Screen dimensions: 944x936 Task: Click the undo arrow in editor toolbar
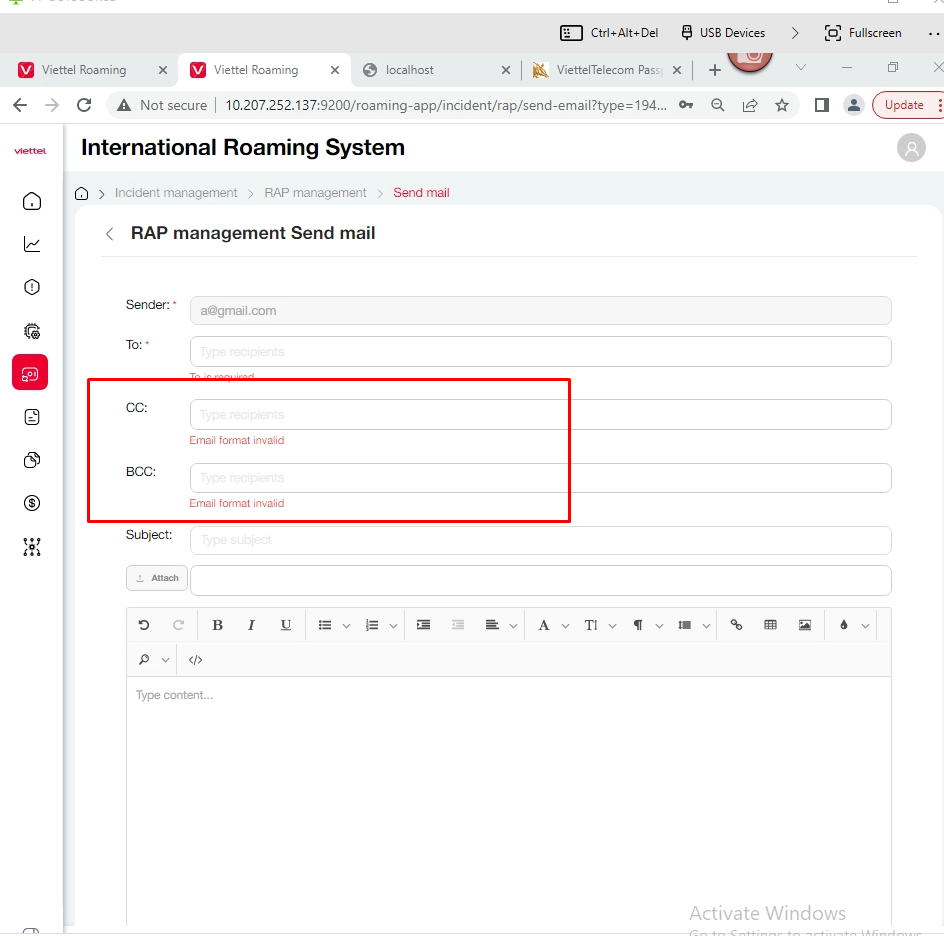144,625
